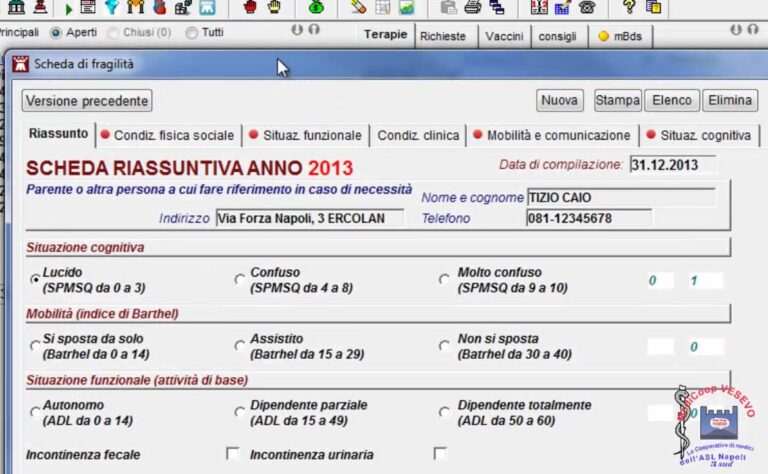Click the telephone icon in toolbar
The height and width of the screenshot is (474, 768).
coord(587,7)
